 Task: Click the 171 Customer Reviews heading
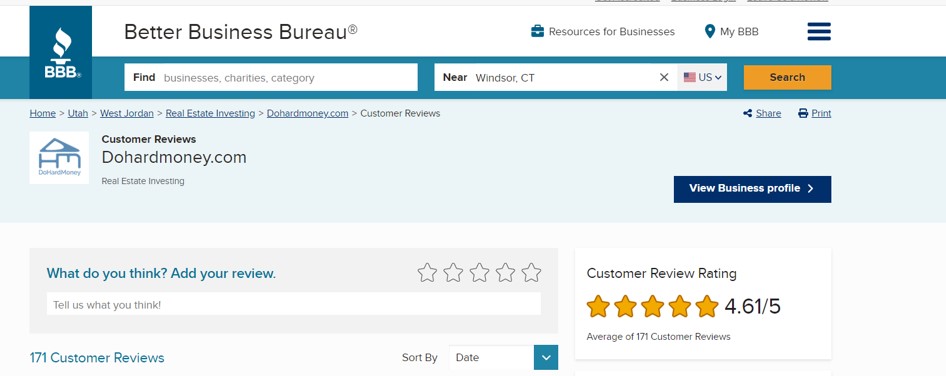tap(97, 358)
